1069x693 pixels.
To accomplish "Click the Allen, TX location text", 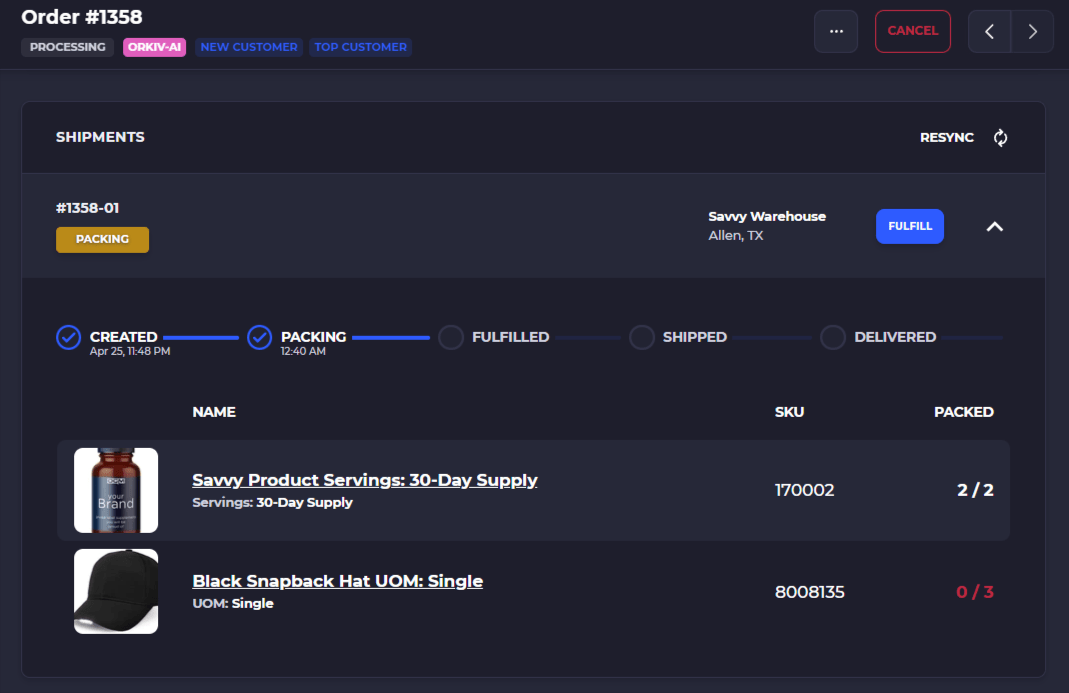I will (x=736, y=235).
